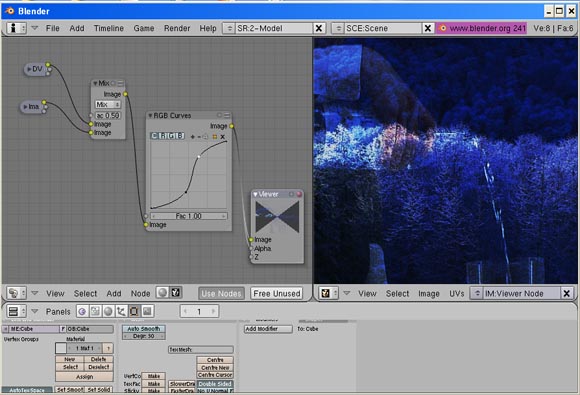Open the Script context panel icon
This screenshot has height=395, width=580.
[95, 311]
